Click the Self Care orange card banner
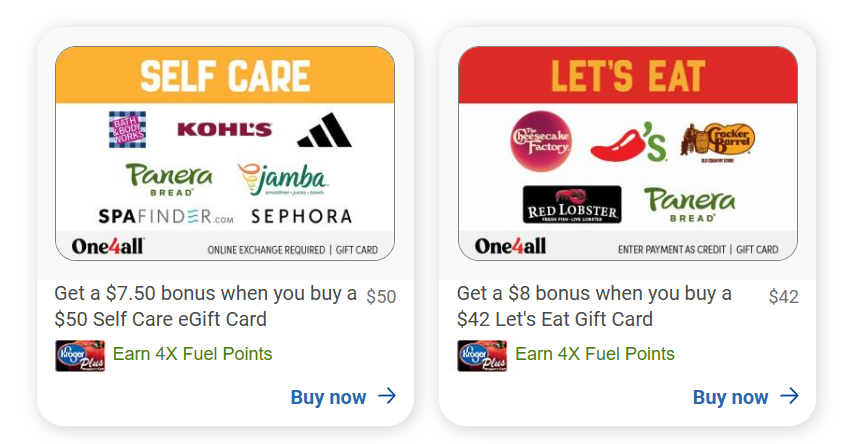Screen dimensions: 863x444 click(x=225, y=76)
